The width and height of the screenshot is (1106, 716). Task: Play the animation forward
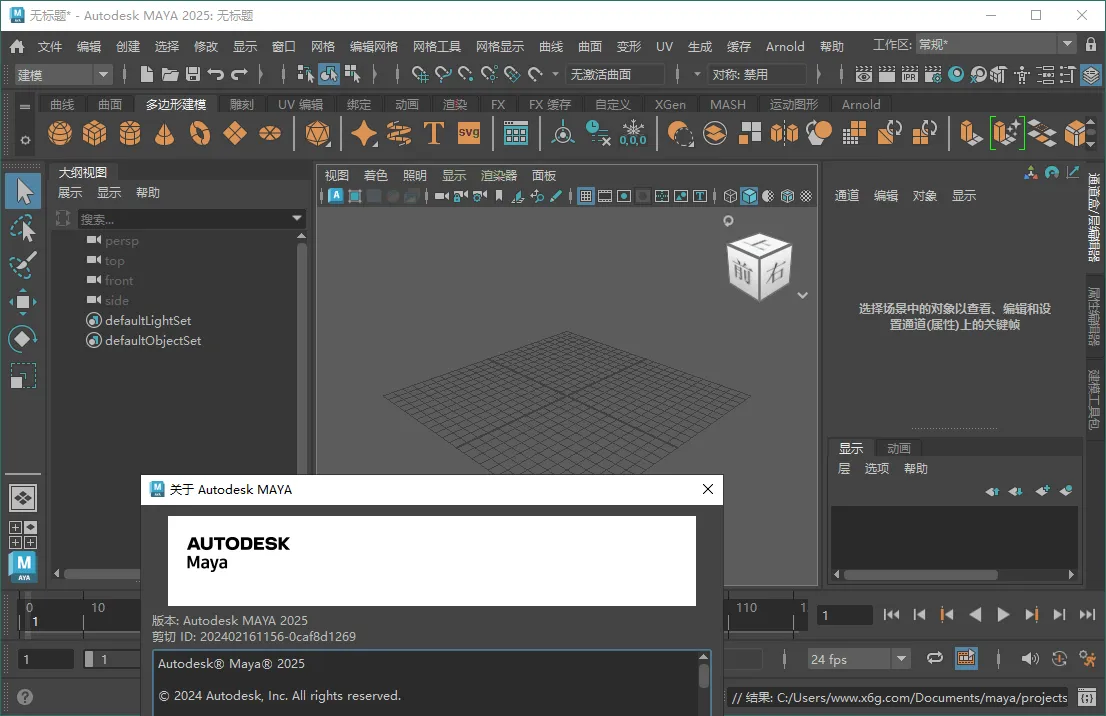[x=1003, y=614]
